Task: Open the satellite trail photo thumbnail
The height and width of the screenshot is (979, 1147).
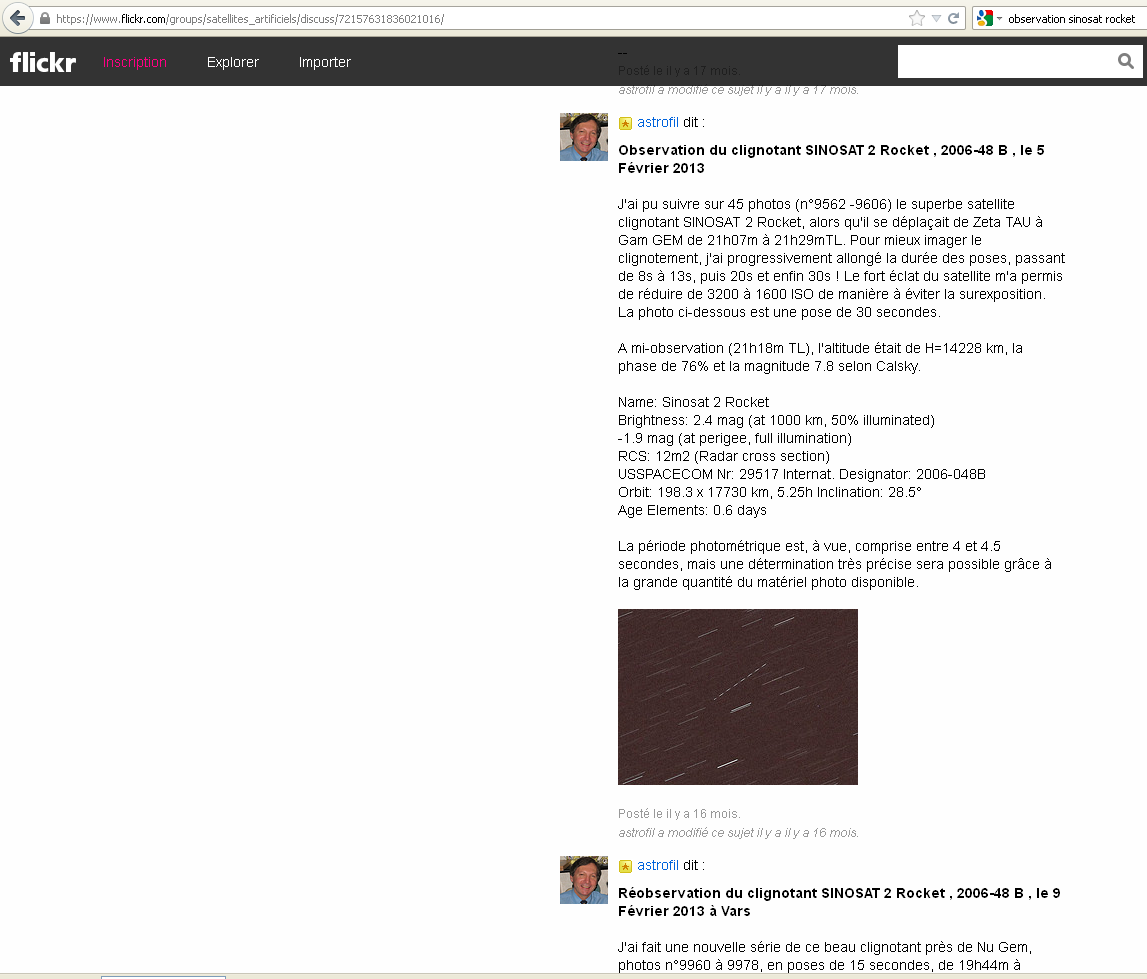Action: point(737,696)
